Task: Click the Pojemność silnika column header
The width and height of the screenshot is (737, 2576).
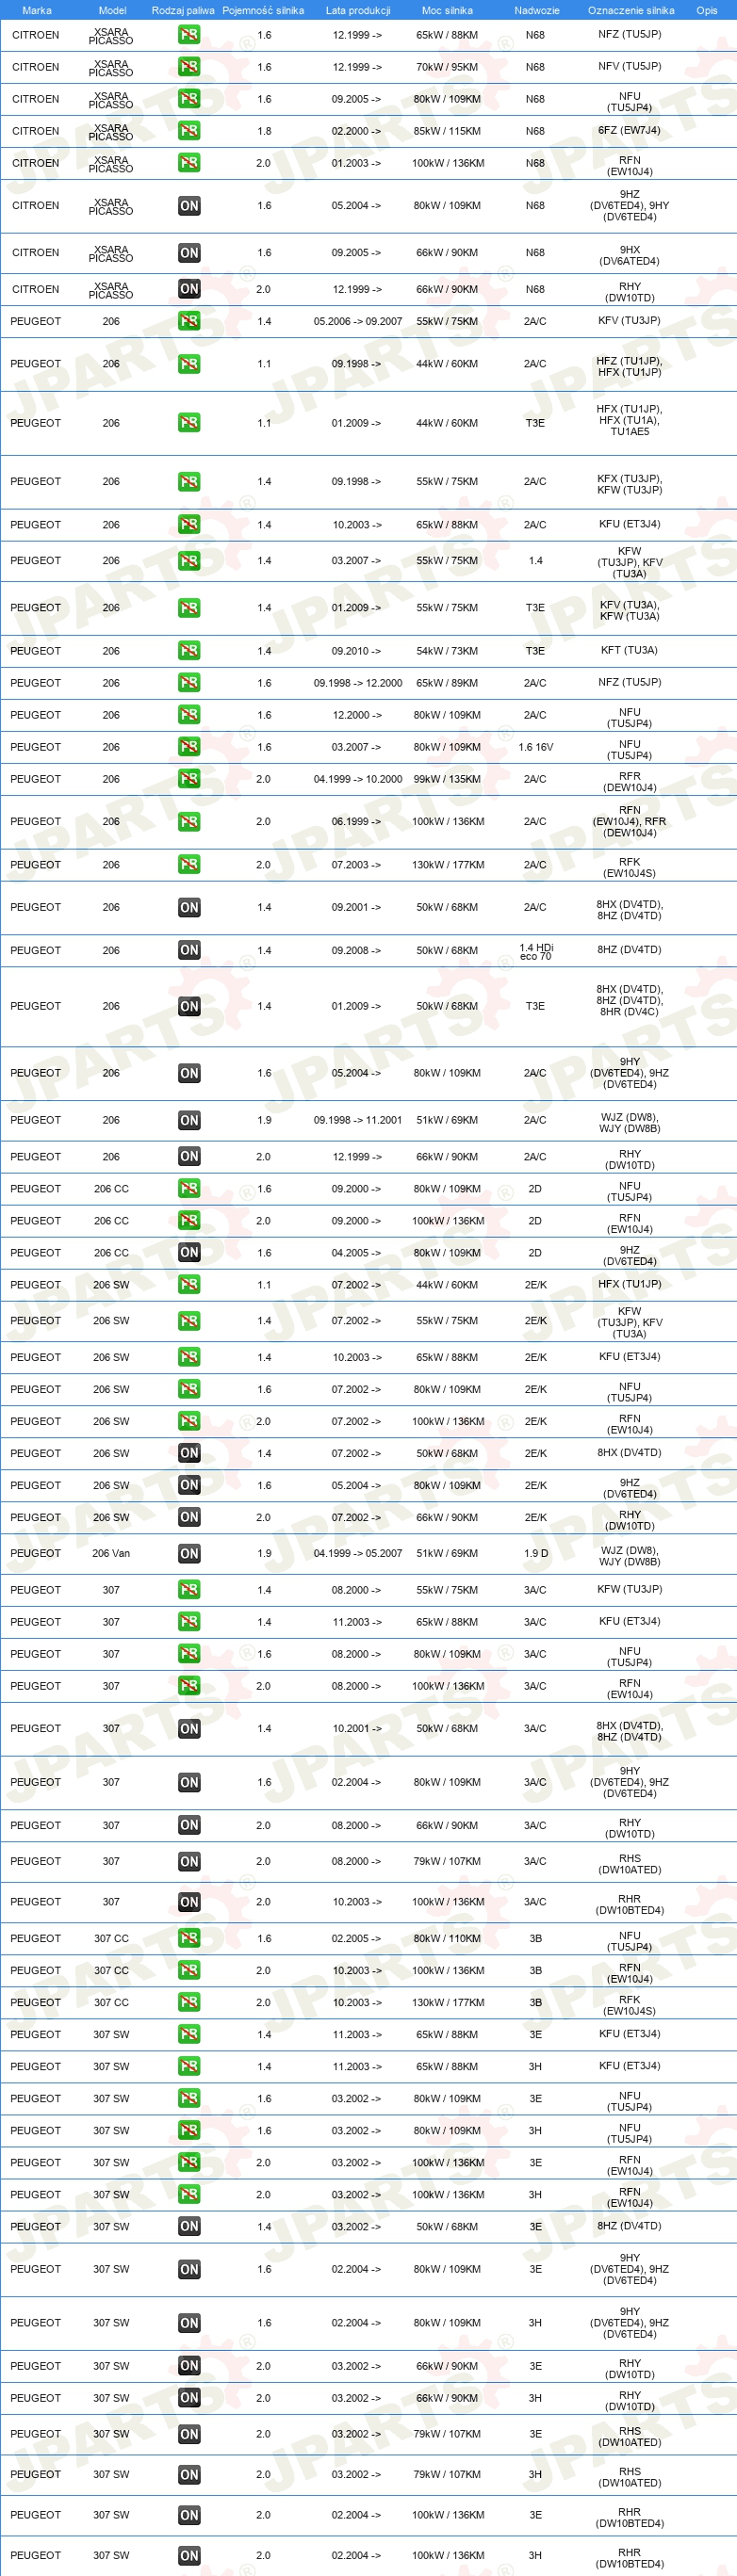Action: coord(263,10)
